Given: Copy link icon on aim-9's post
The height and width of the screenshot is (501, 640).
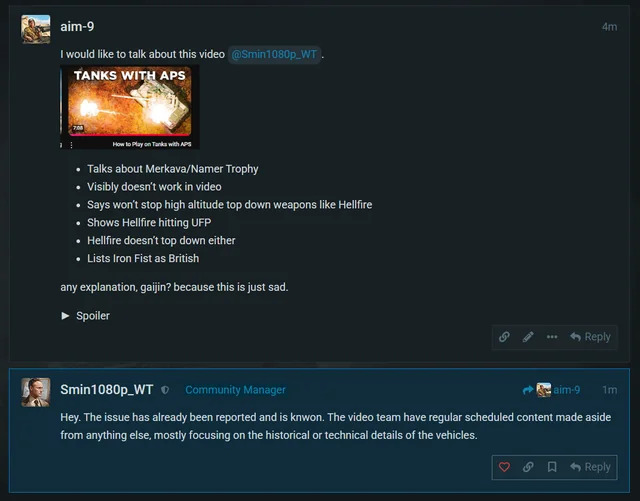Looking at the screenshot, I should tap(504, 337).
